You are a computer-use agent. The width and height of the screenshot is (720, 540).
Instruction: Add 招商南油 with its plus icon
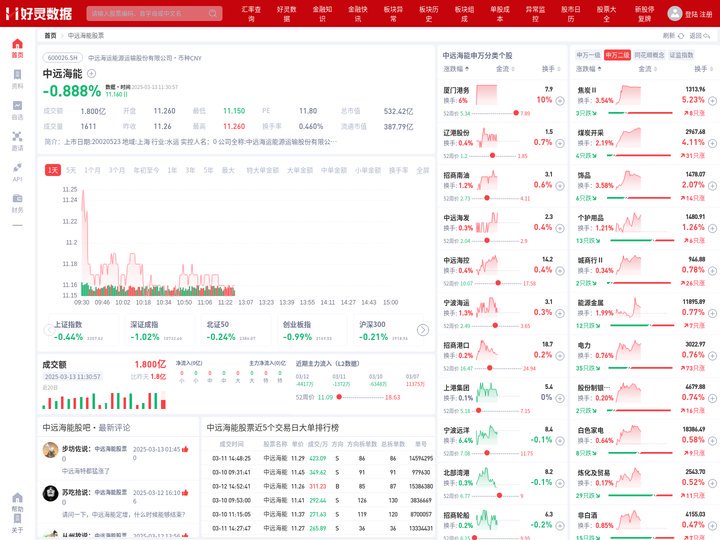pyautogui.click(x=560, y=186)
